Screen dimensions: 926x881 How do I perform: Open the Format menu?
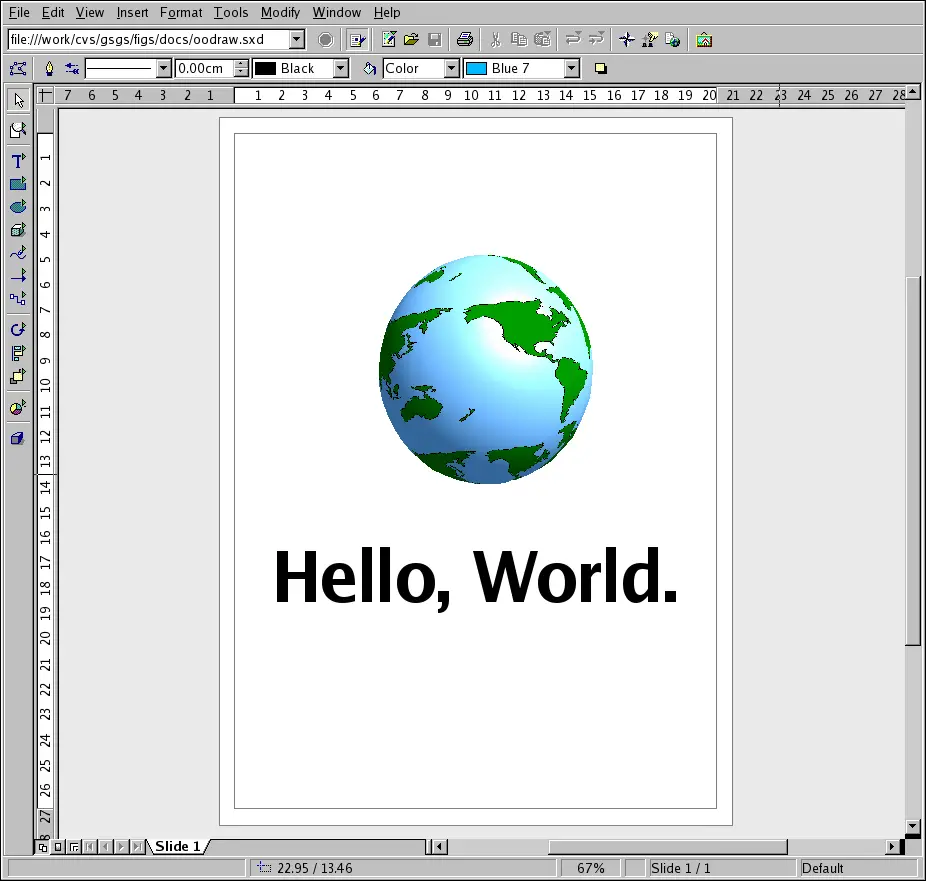pyautogui.click(x=181, y=12)
